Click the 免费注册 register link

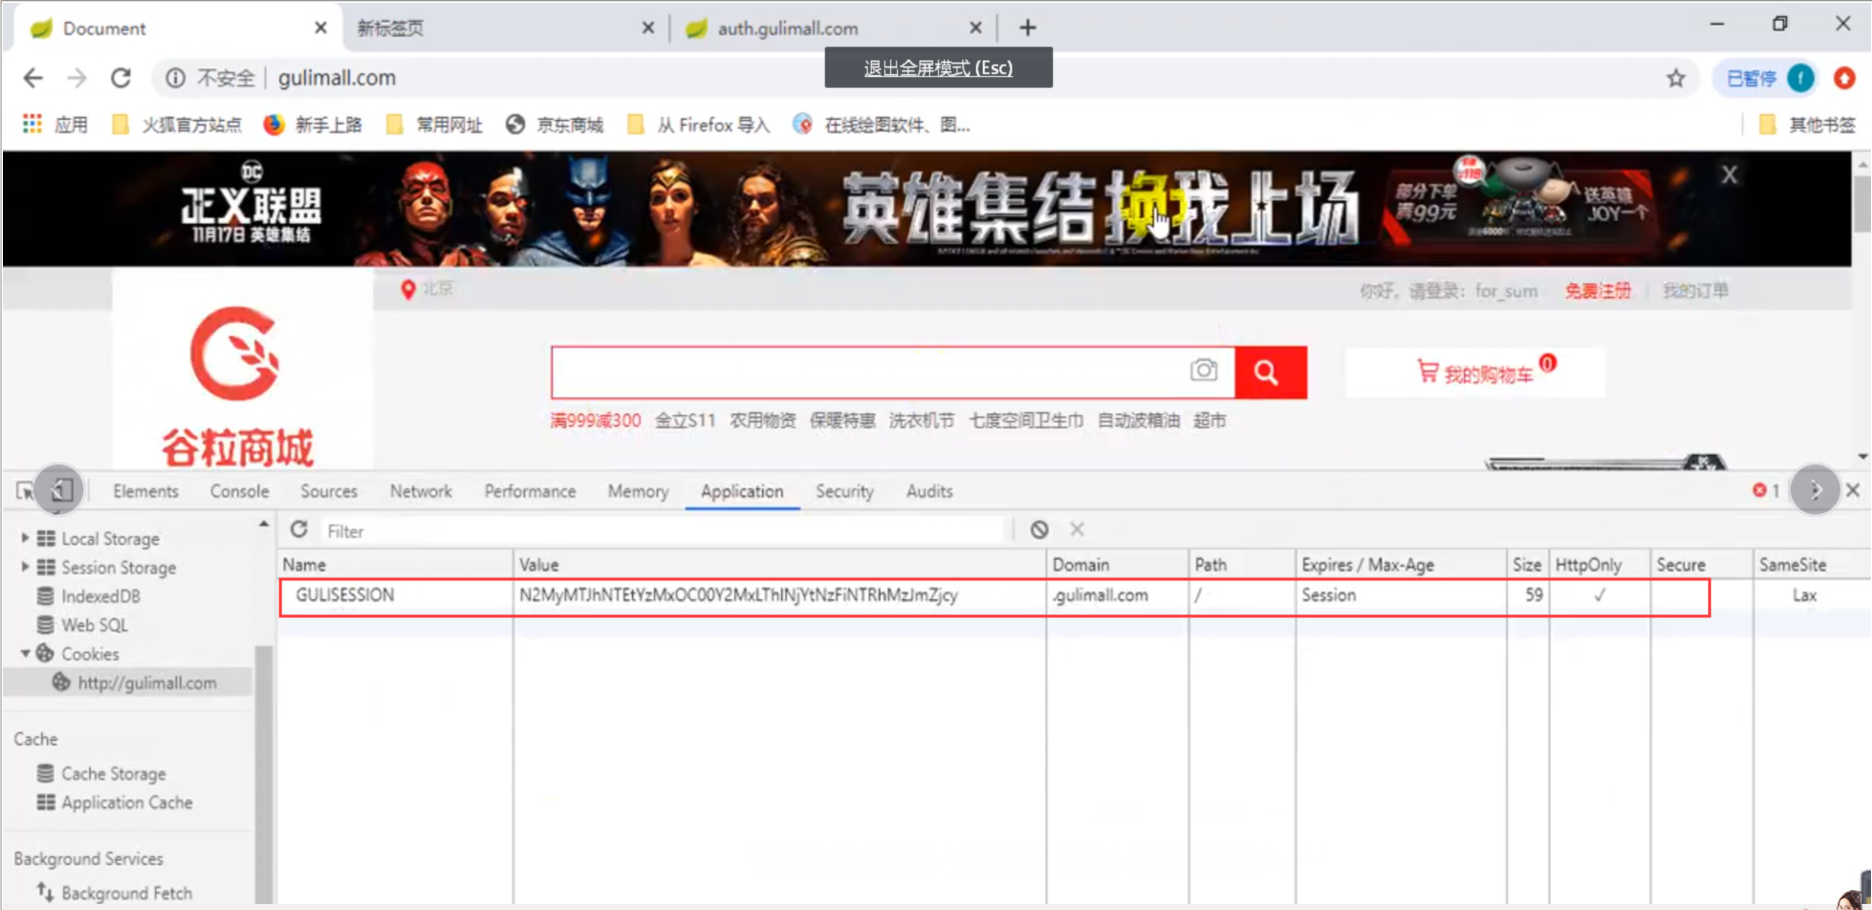(1597, 291)
